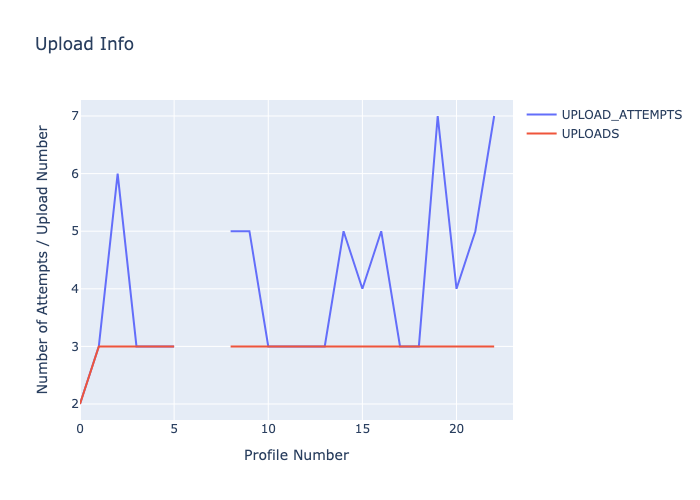Click the blue dip at profile 15
The image size is (700, 500).
362,289
